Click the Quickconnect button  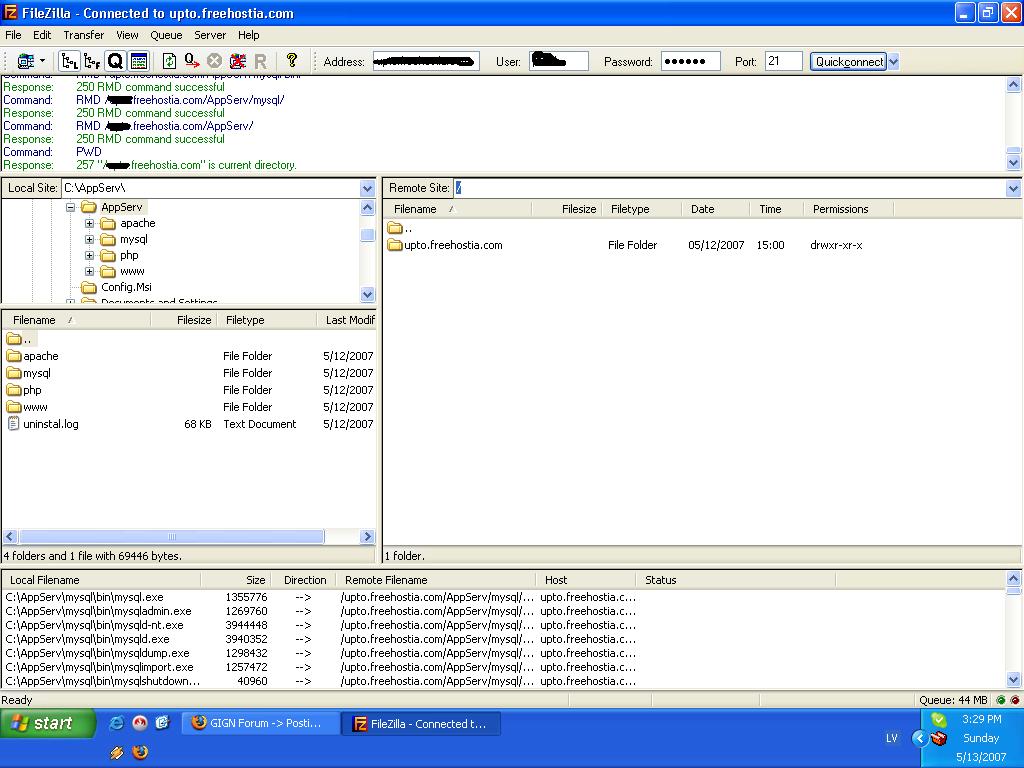coord(848,61)
